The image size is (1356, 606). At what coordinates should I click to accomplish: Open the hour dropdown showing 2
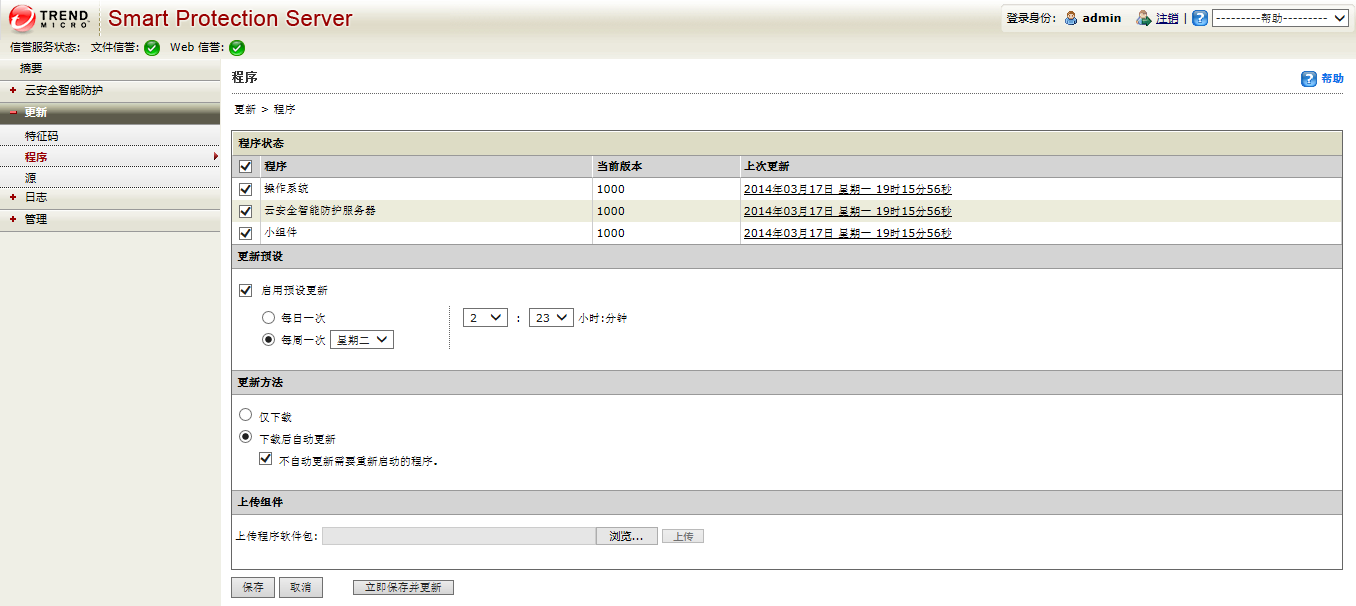[x=485, y=318]
